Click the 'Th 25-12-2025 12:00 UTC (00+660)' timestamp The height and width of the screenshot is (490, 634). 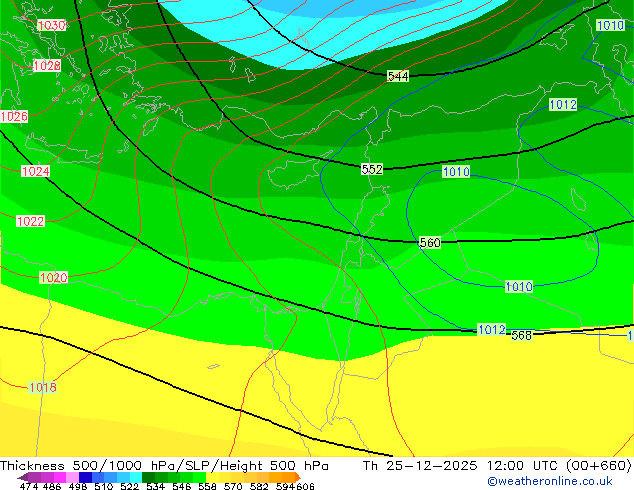click(x=497, y=466)
